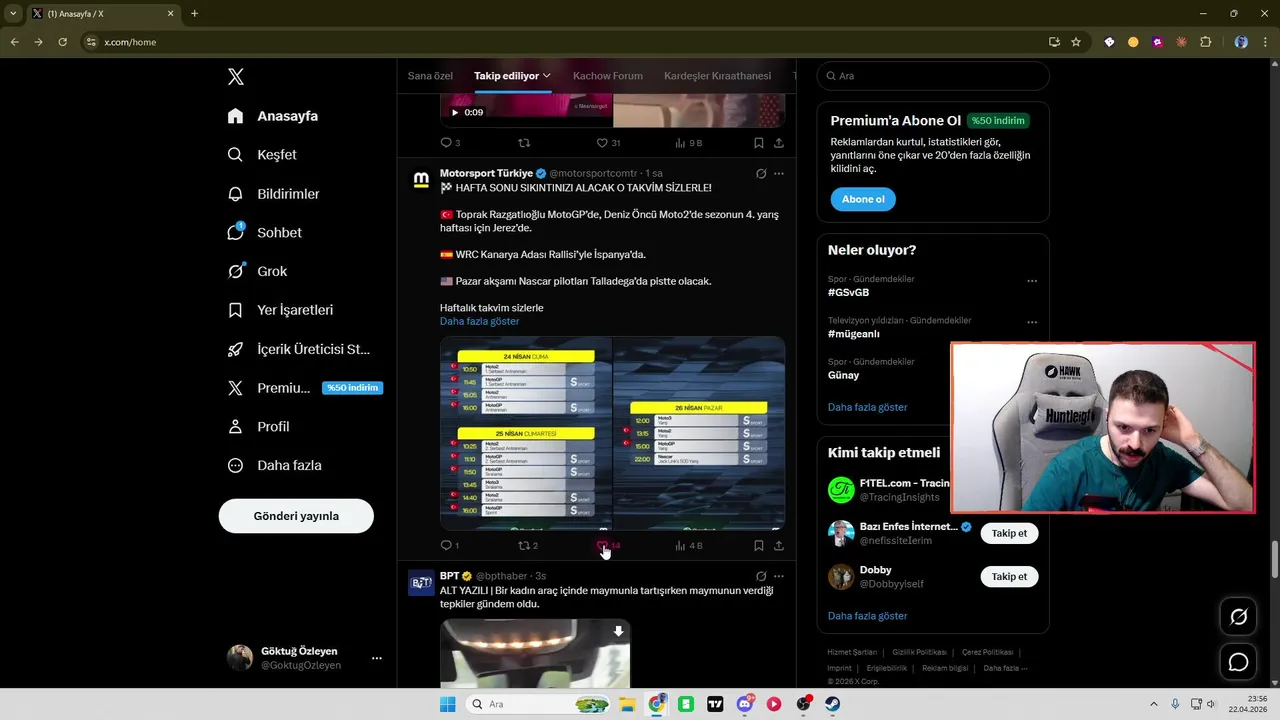This screenshot has width=1280, height=720.
Task: Click Daha fazla göster in Motorsport post
Action: pyautogui.click(x=479, y=321)
